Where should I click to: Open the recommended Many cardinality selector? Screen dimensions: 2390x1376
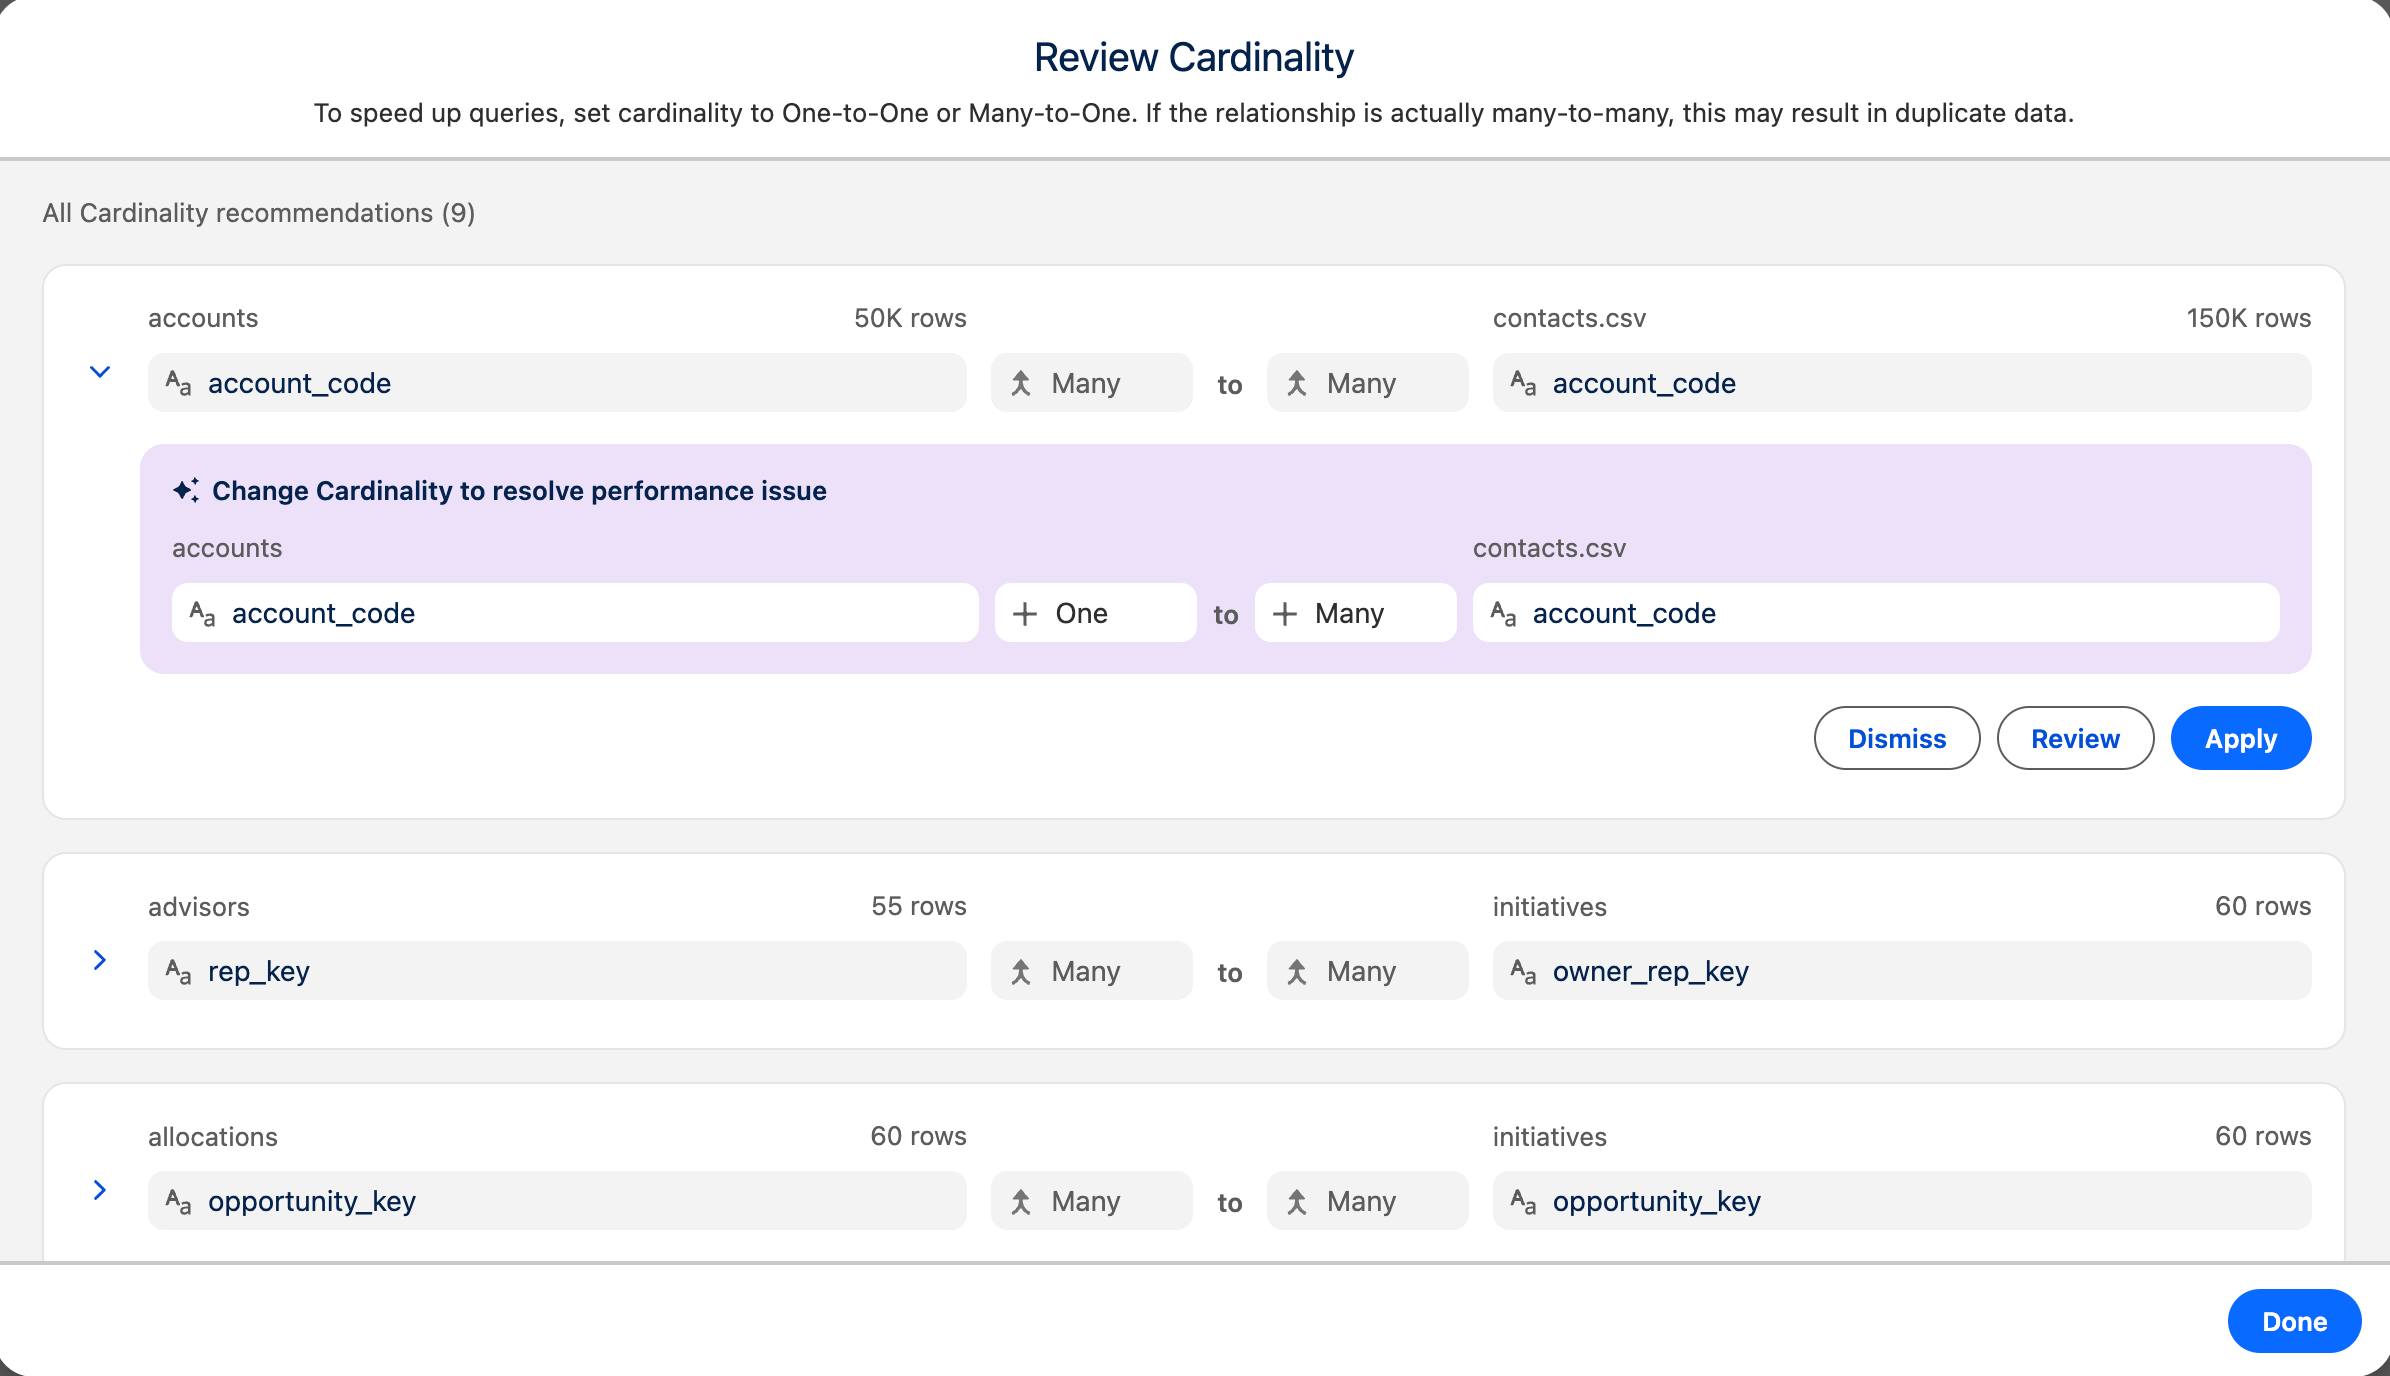pos(1355,612)
